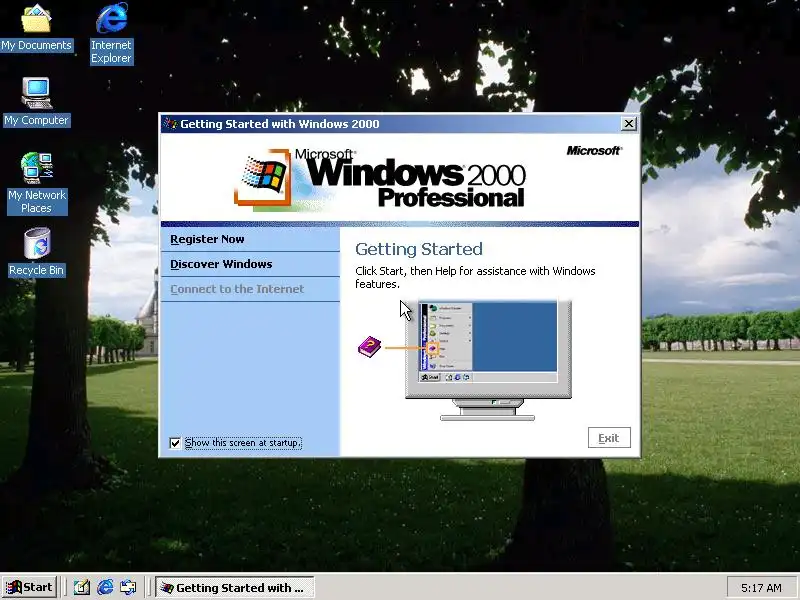Click the Microsoft logo in the banner
The image size is (800, 600).
pos(594,151)
